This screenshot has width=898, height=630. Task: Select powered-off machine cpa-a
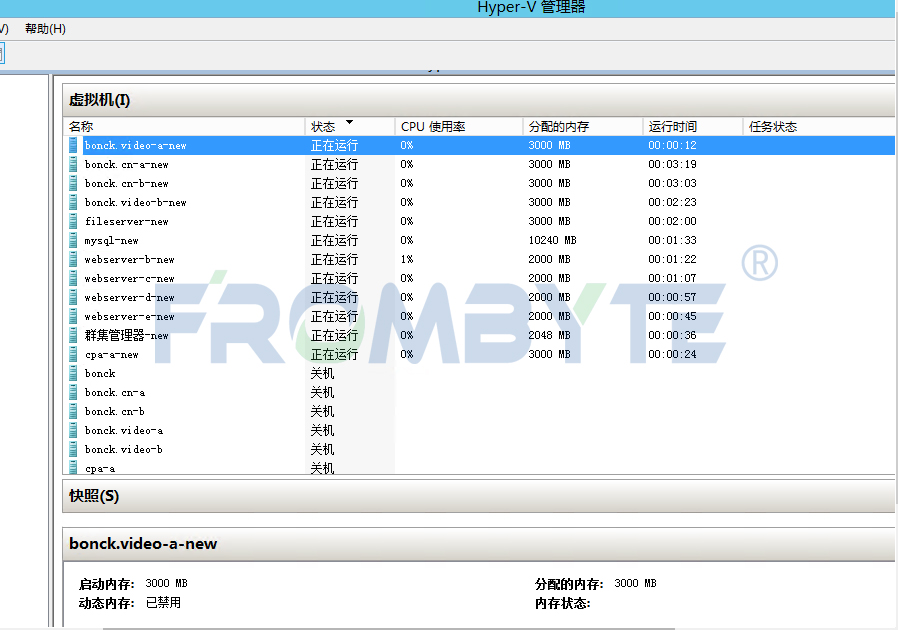tap(100, 468)
